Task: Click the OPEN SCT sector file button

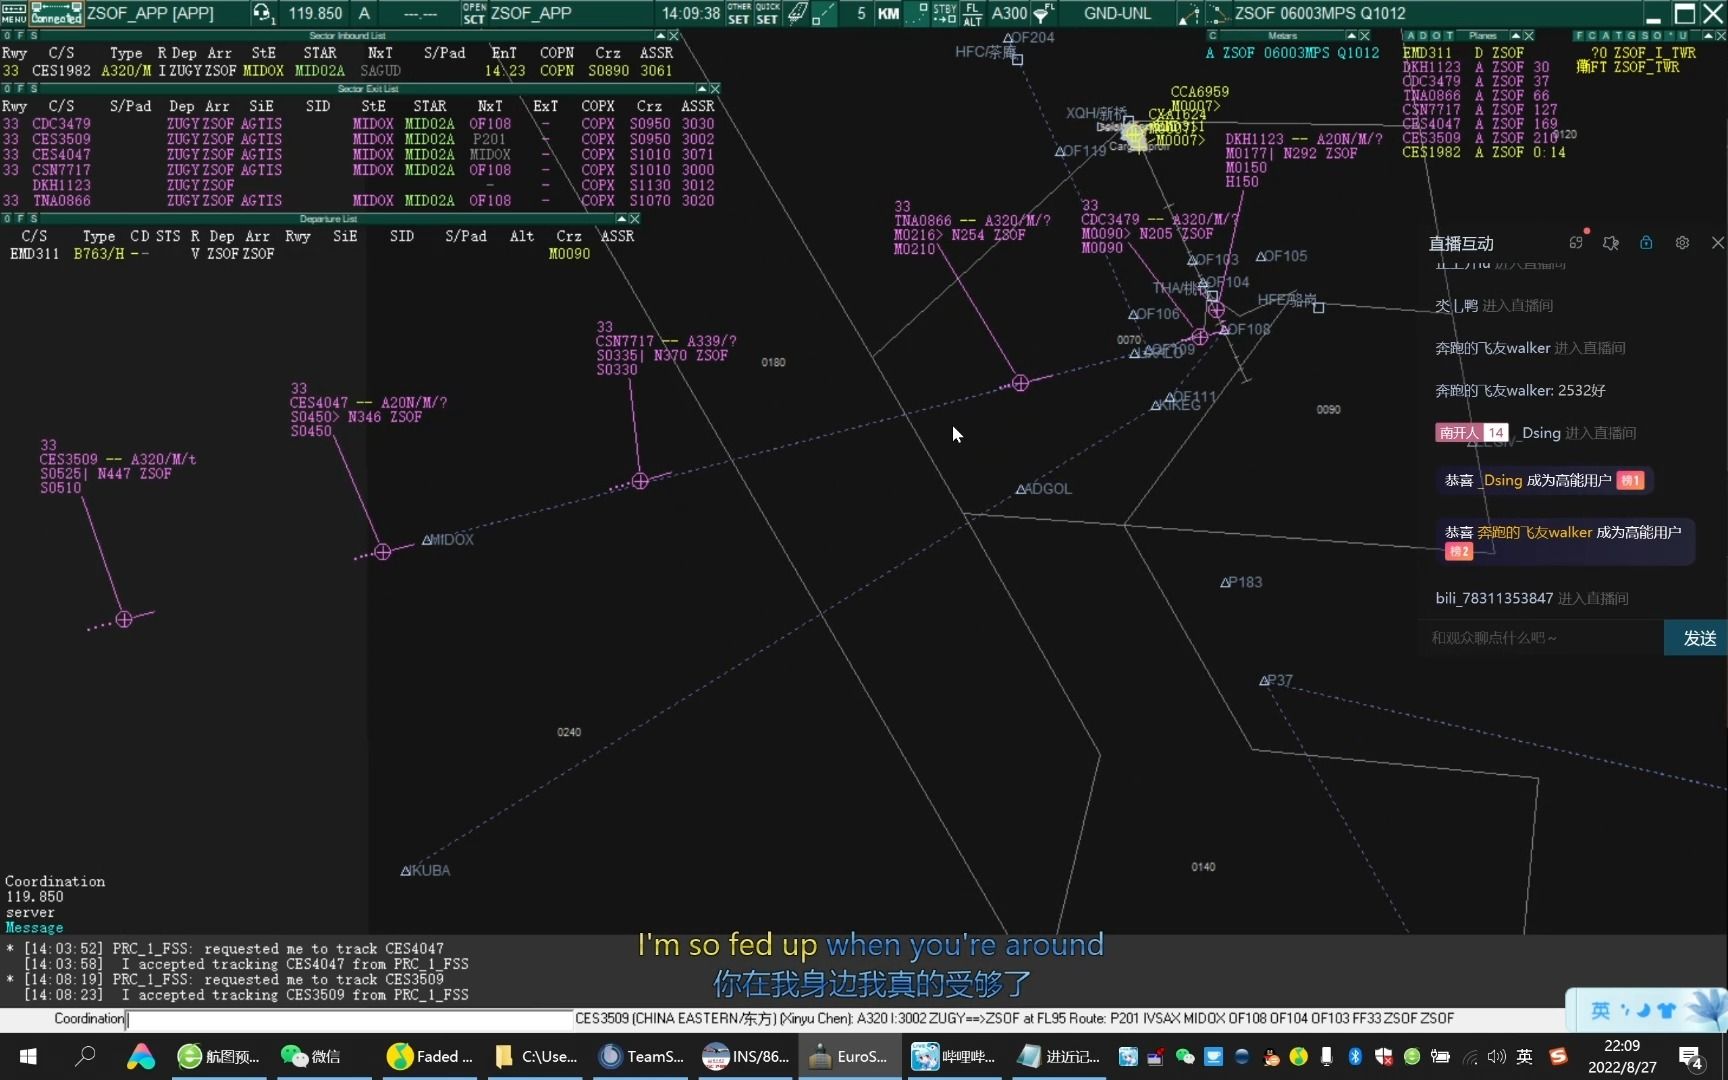Action: point(474,13)
